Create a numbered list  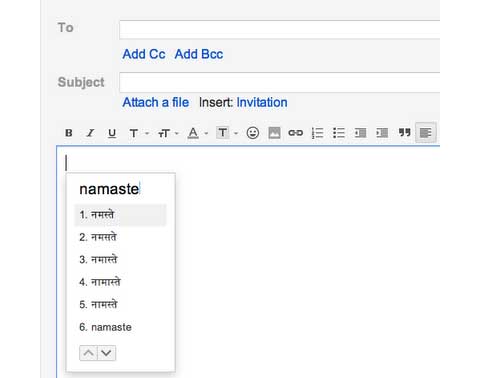point(317,133)
